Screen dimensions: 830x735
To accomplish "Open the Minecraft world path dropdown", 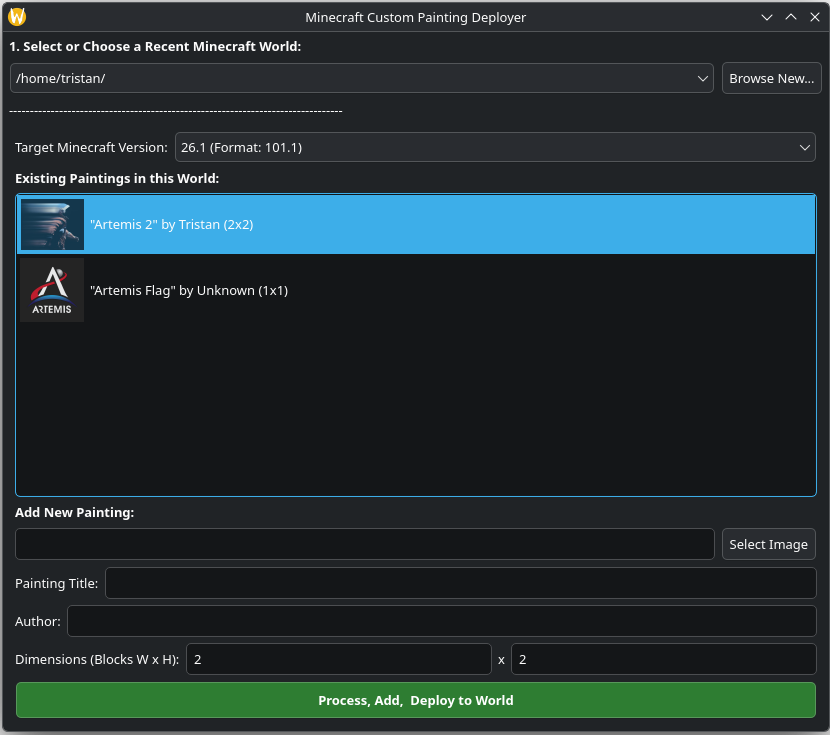I will click(362, 78).
